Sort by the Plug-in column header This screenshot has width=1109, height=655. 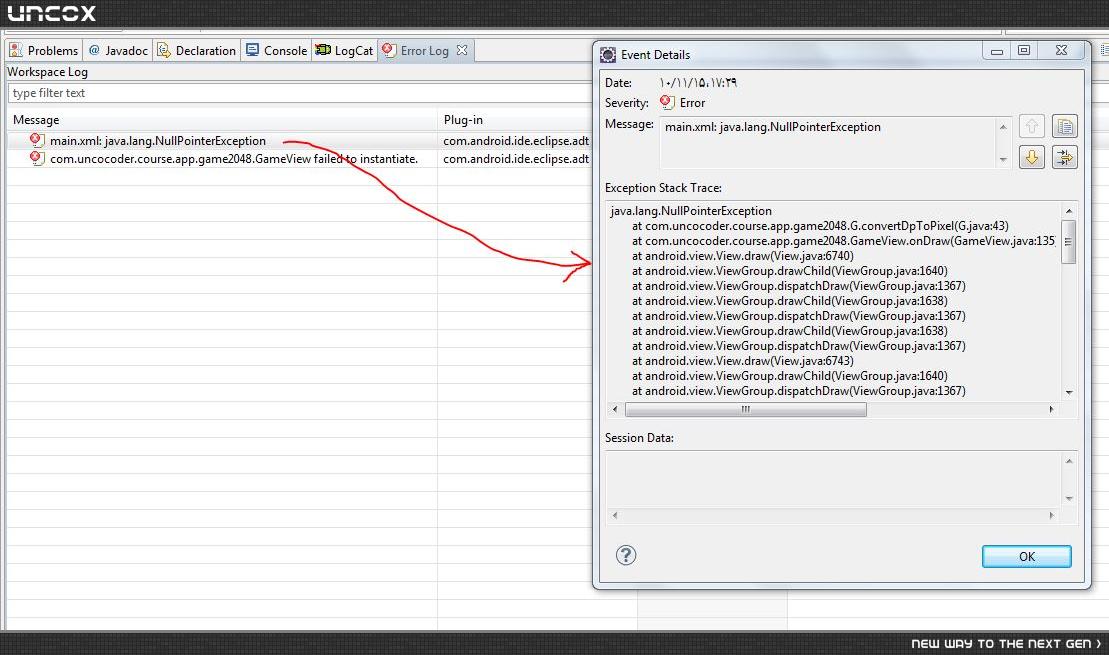tap(515, 120)
